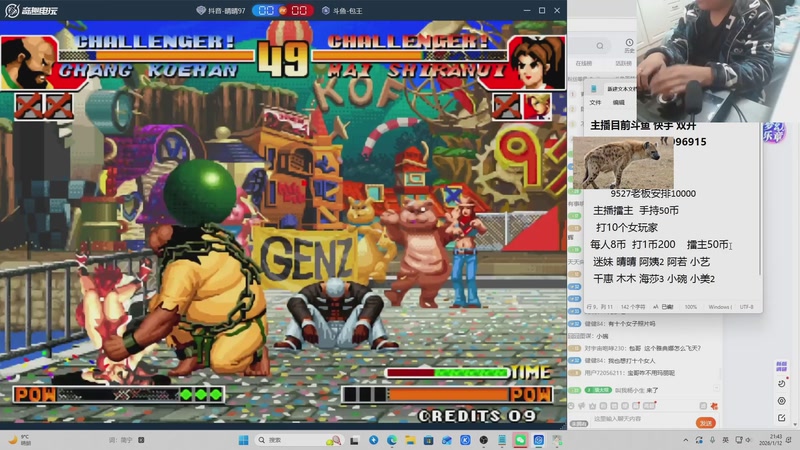This screenshot has width=800, height=450.
Task: Click the edit pencil icon in right sidebar
Action: (x=781, y=418)
